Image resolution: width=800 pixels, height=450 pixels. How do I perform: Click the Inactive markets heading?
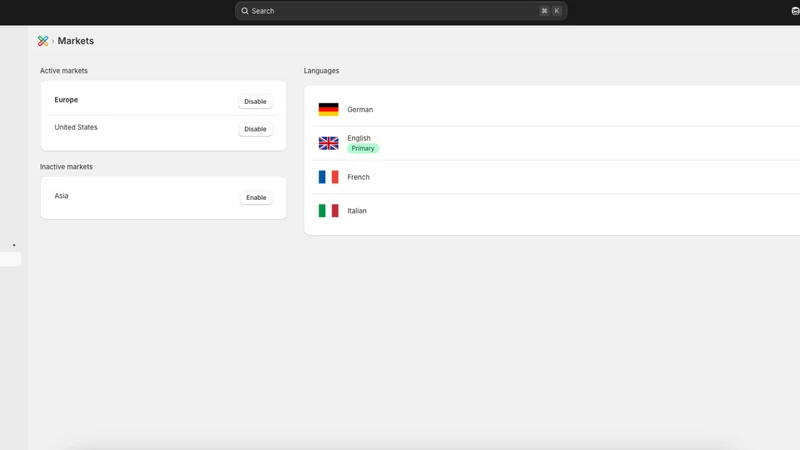(66, 167)
